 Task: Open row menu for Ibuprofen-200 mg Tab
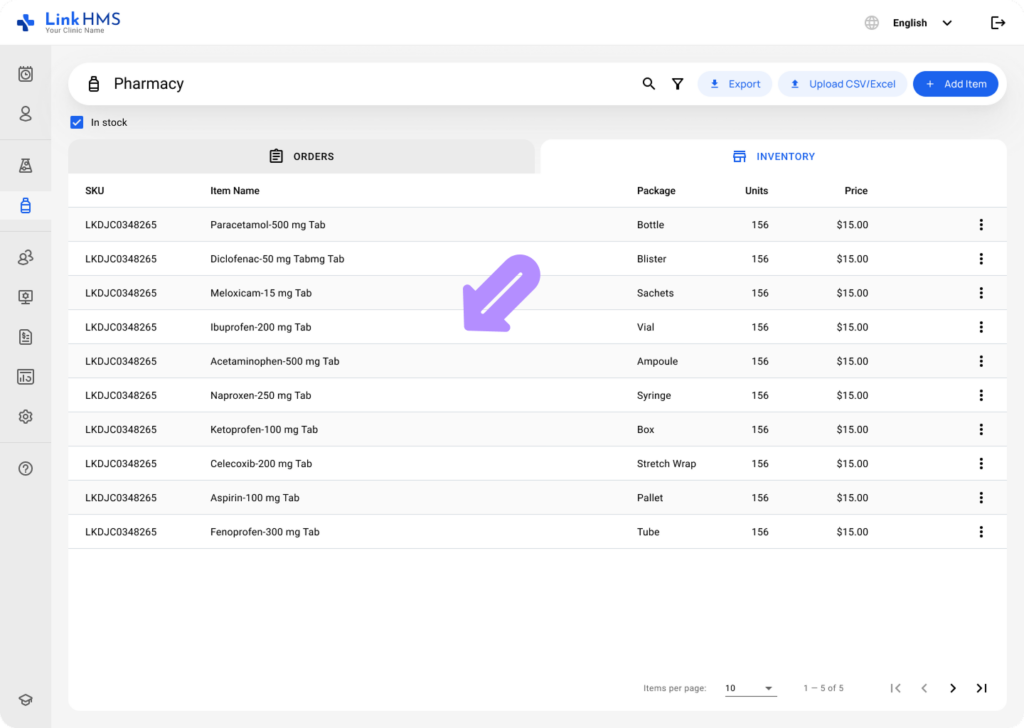point(981,327)
